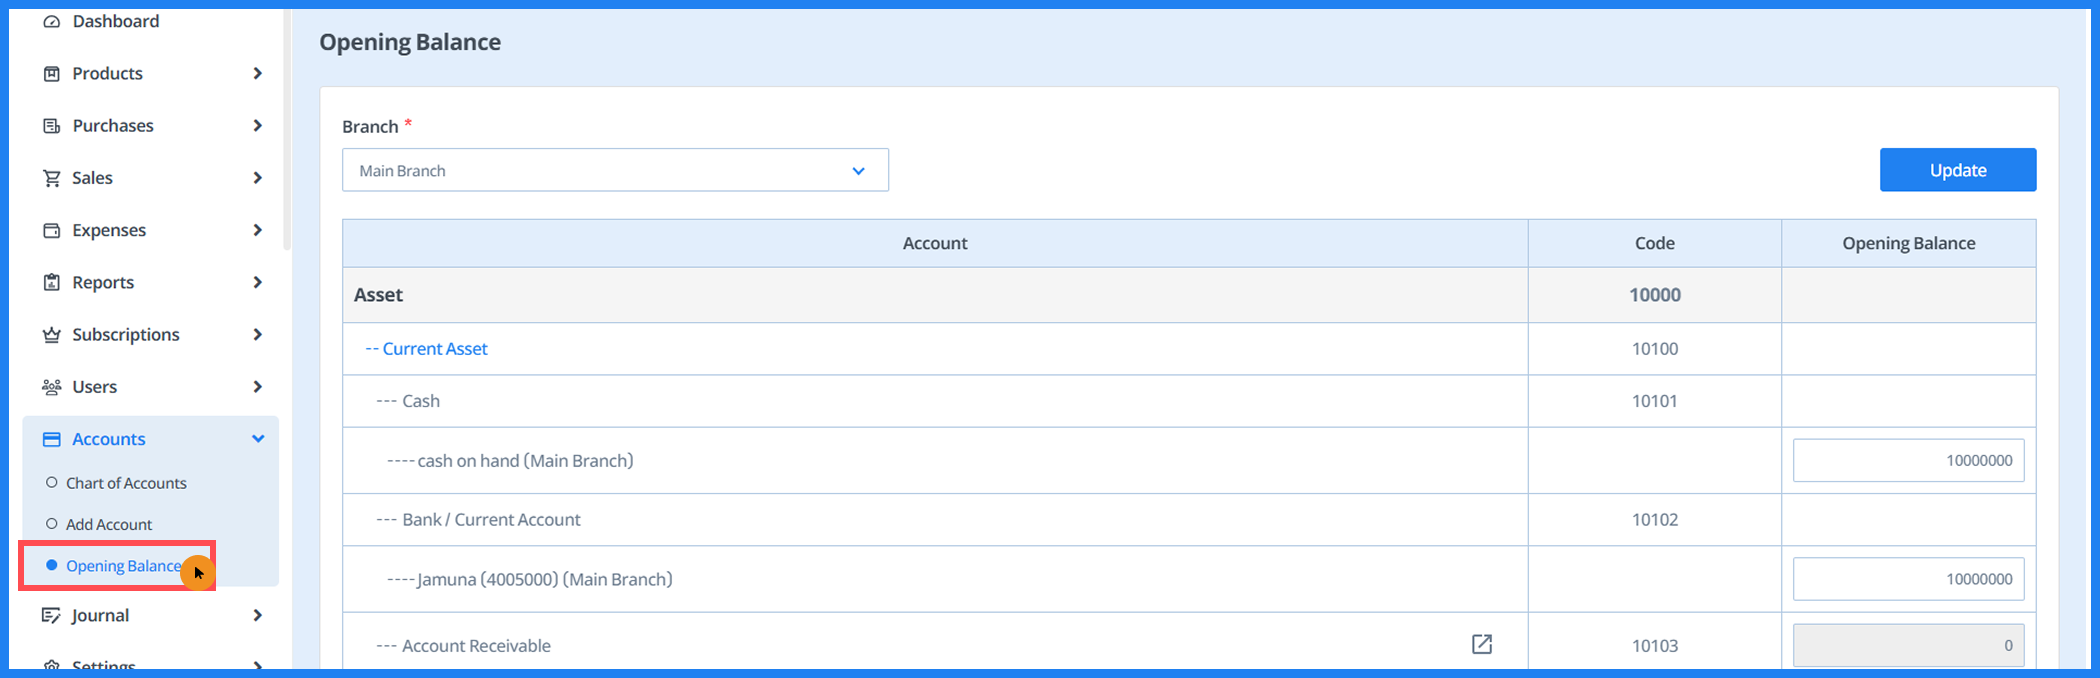
Task: Click the Expenses wallet icon
Action: click(52, 230)
